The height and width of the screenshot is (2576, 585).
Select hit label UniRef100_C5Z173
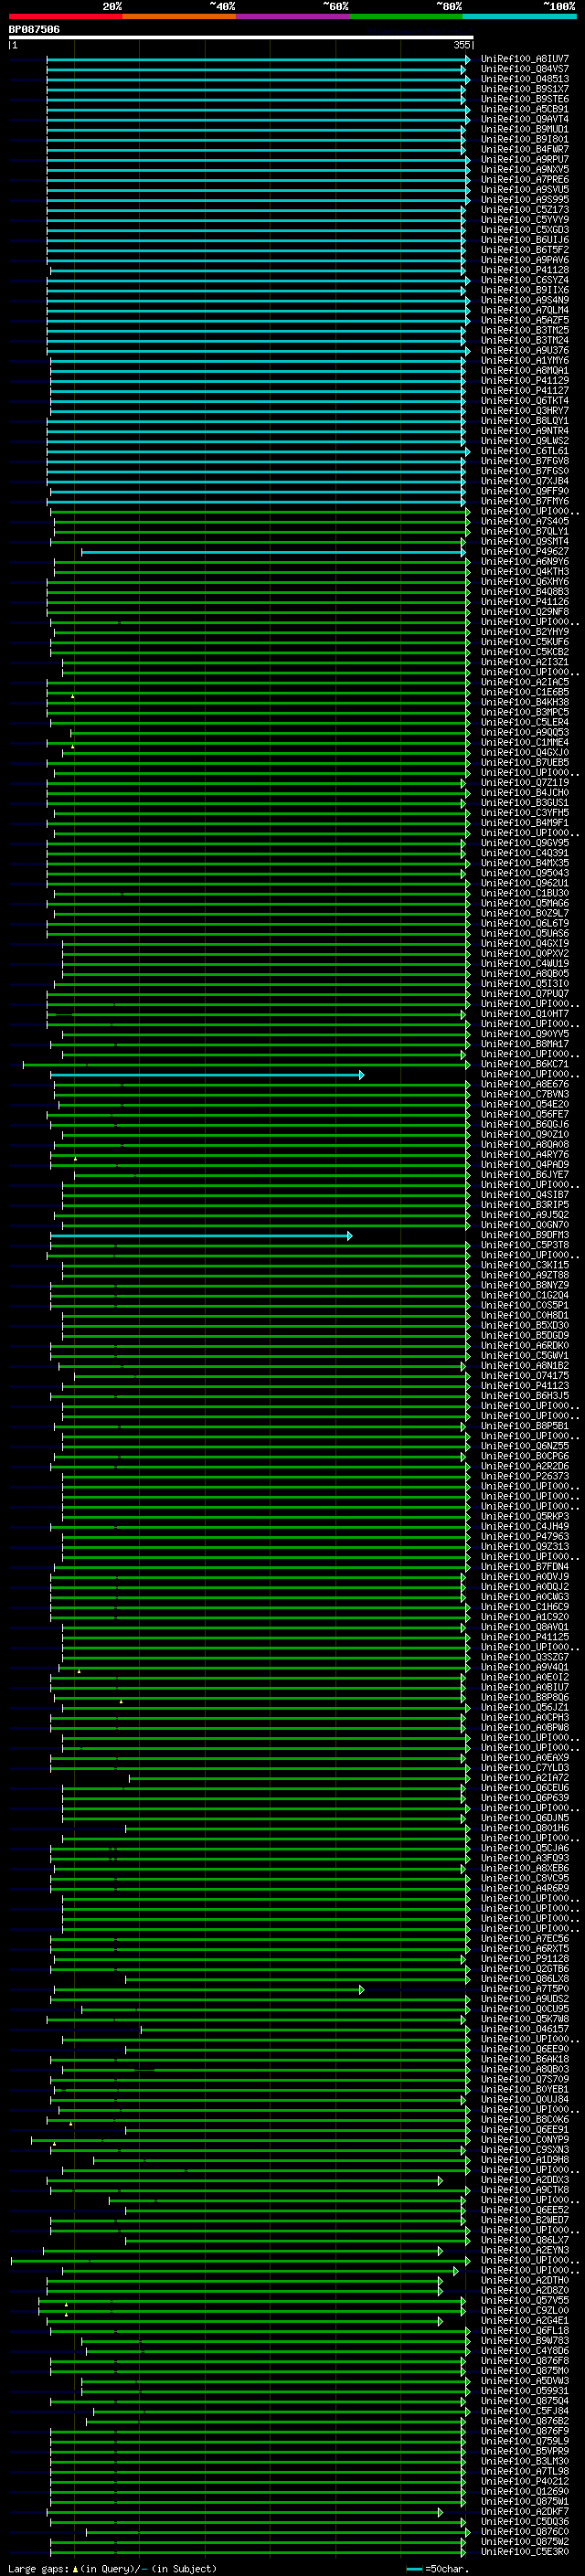point(525,210)
